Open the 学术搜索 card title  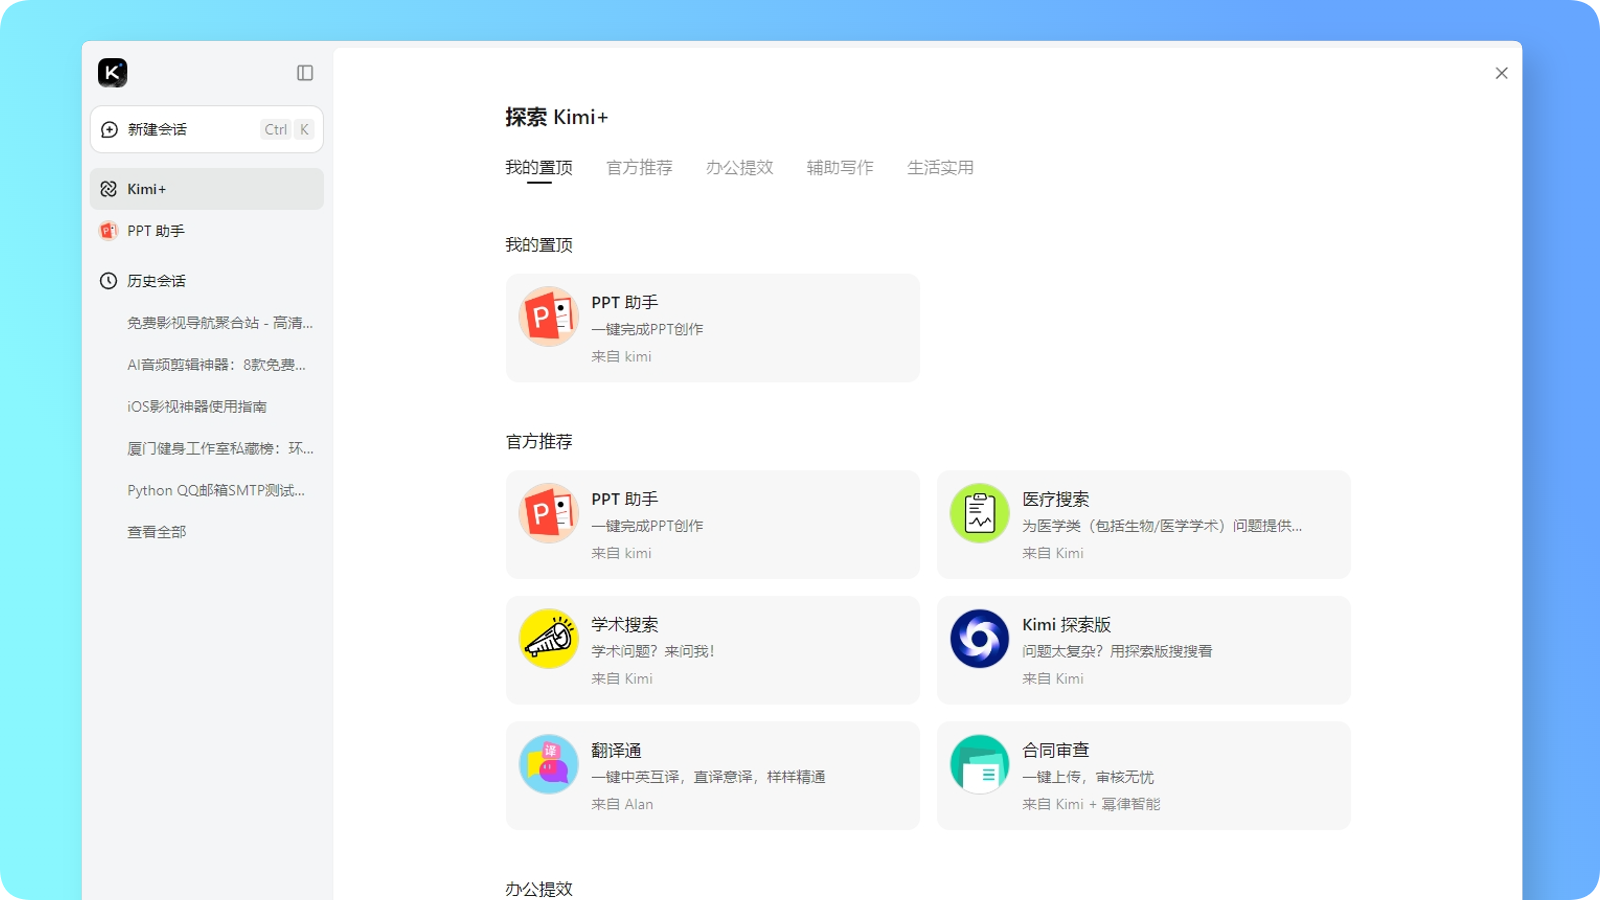[x=625, y=625]
